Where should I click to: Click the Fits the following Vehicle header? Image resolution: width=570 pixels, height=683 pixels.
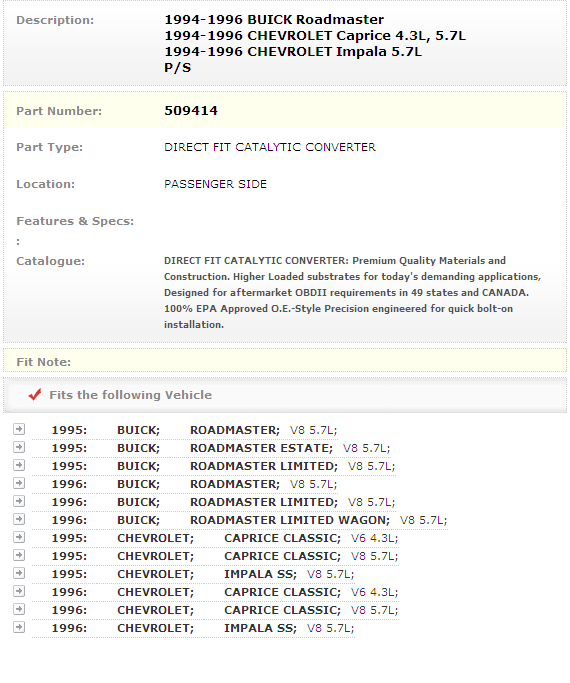click(130, 395)
